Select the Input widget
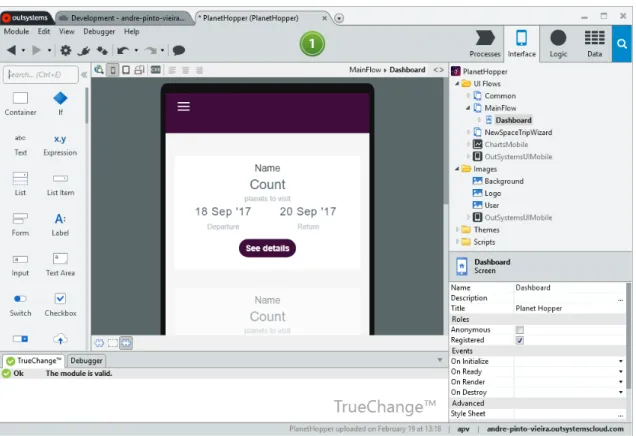The height and width of the screenshot is (436, 636). coord(20,265)
